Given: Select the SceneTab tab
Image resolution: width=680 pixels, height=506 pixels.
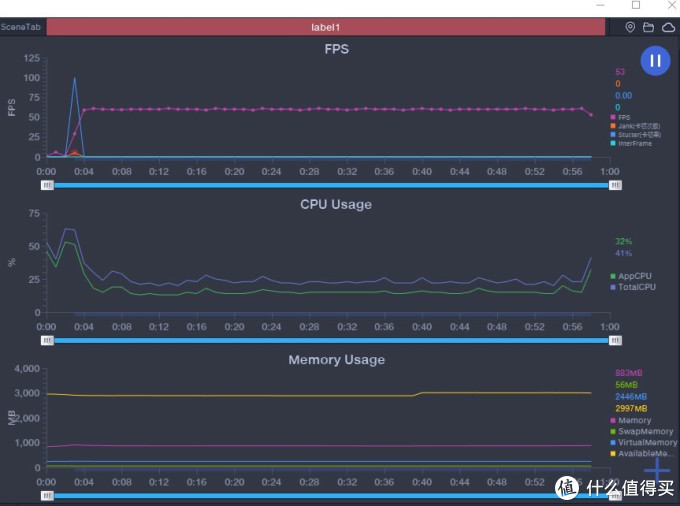Looking at the screenshot, I should point(21,27).
